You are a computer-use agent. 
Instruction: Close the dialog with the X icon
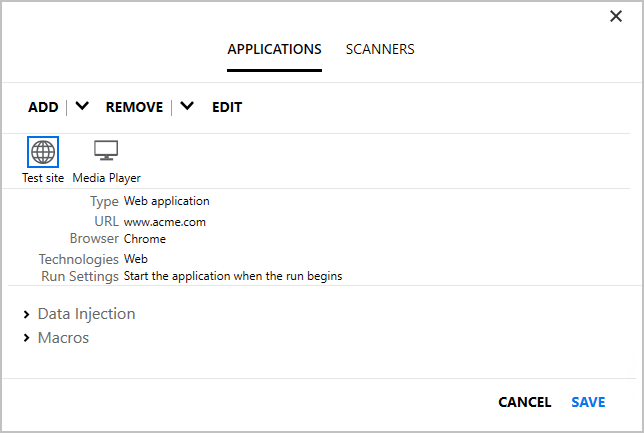point(616,17)
